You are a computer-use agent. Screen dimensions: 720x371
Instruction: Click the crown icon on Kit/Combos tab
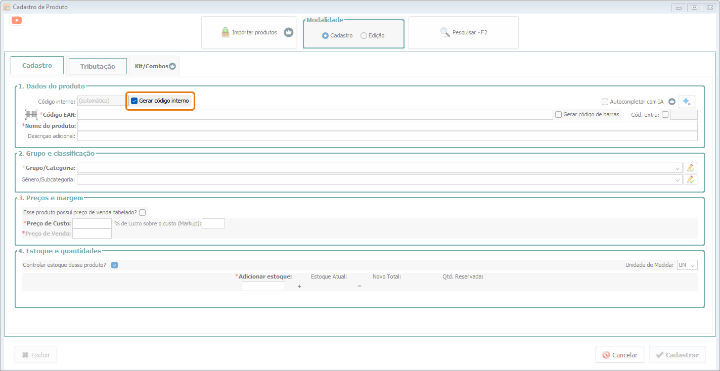coord(172,66)
